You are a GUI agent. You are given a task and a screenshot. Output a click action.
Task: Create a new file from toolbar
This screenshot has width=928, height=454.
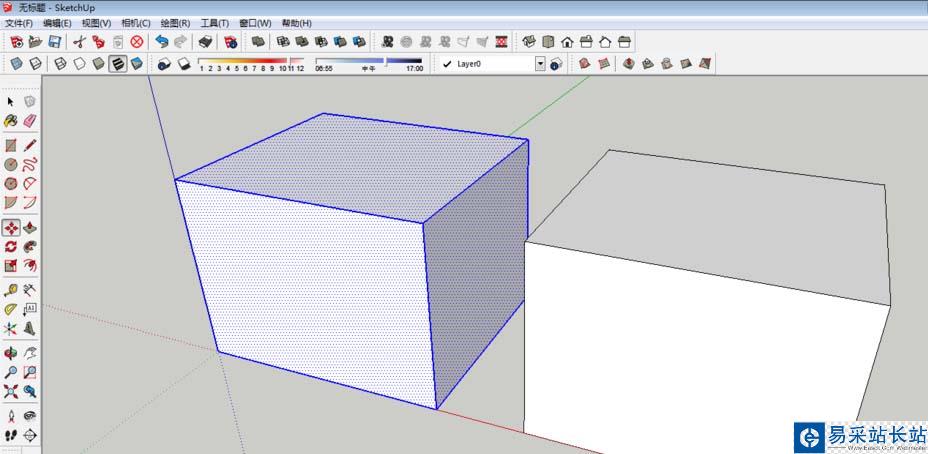click(17, 41)
